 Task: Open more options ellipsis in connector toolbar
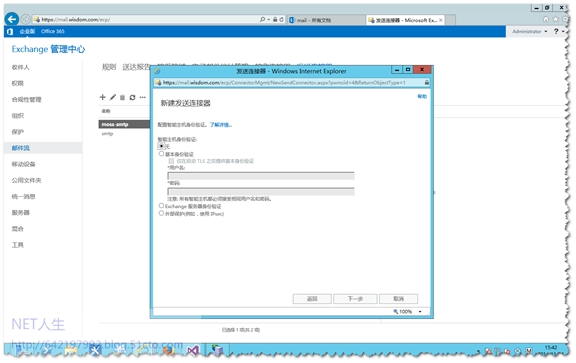point(143,97)
